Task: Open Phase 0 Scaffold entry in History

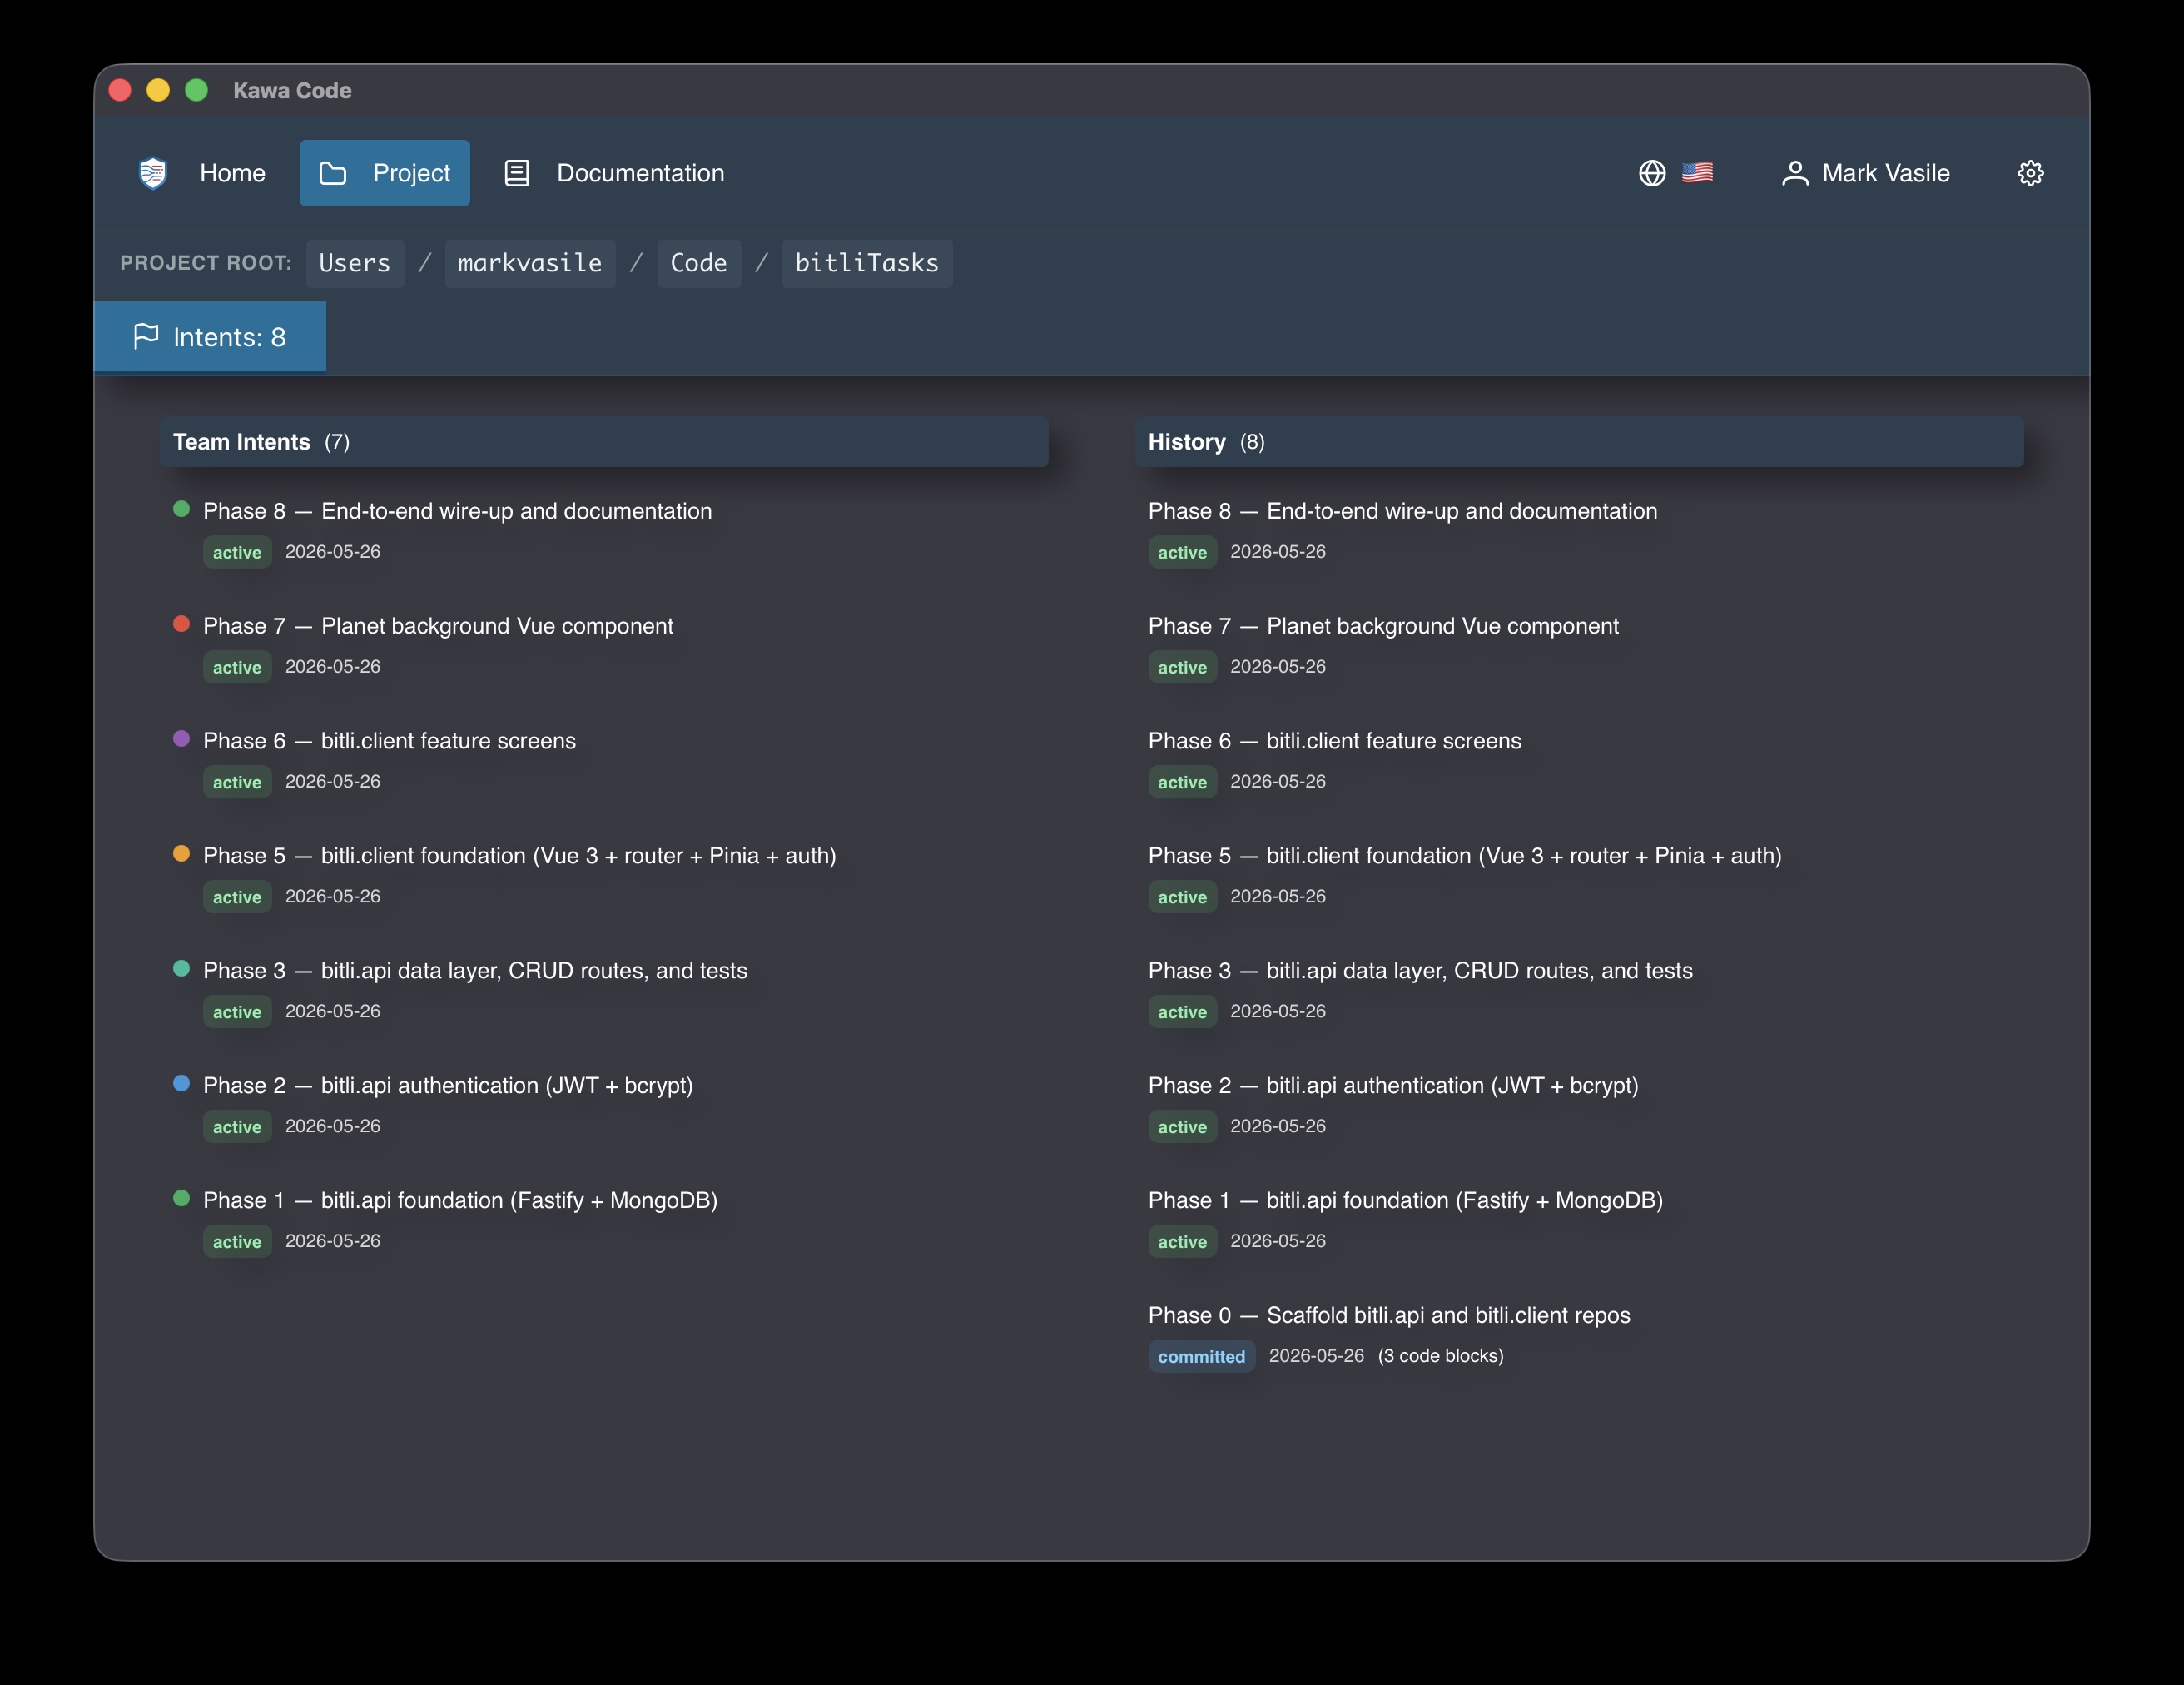Action: [1389, 1316]
